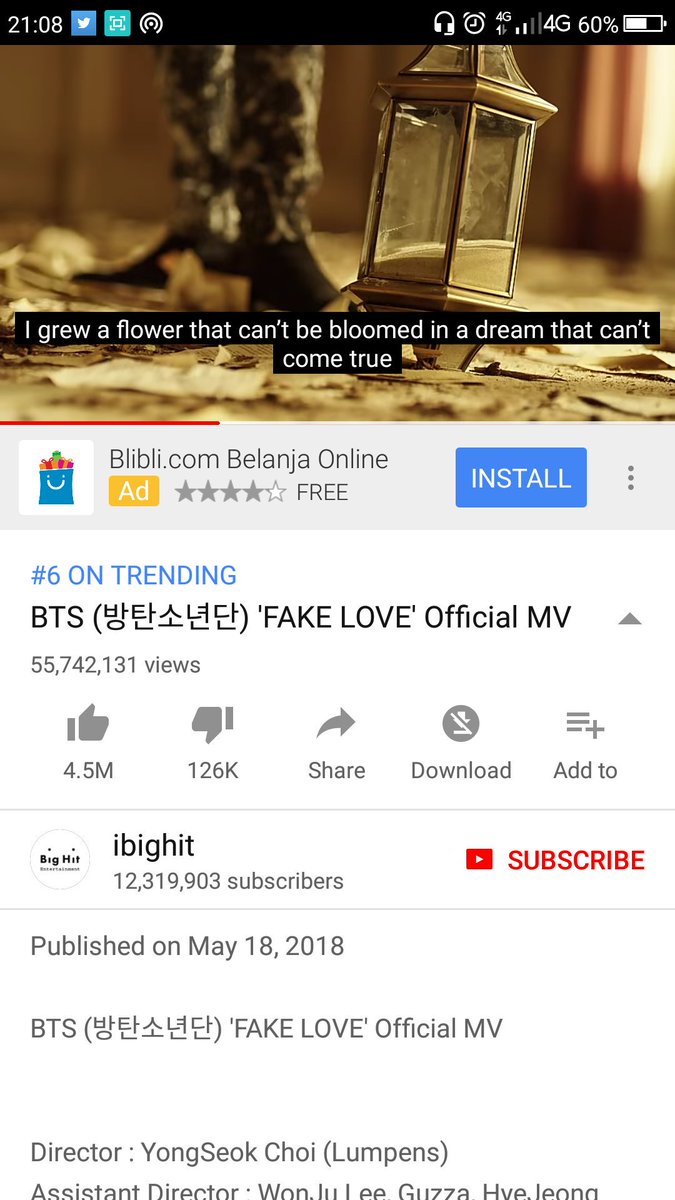Seek using the red video progress bar
675x1200 pixels.
[x=110, y=423]
